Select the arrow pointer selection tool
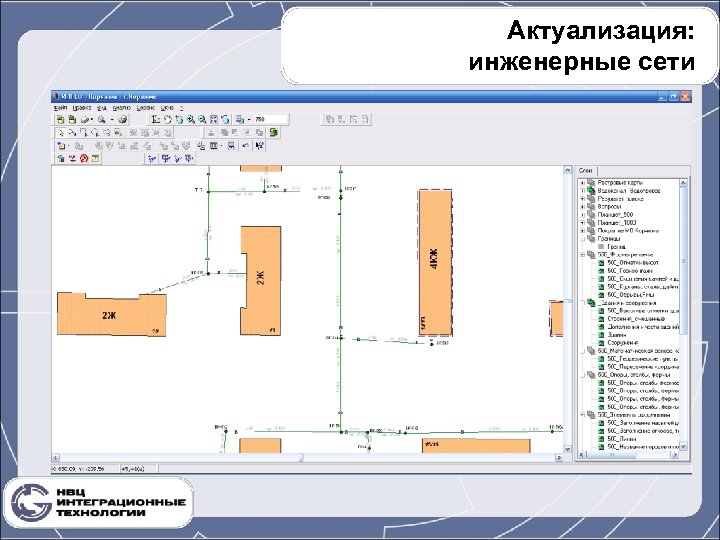Screen dimensions: 720x540 [60, 133]
